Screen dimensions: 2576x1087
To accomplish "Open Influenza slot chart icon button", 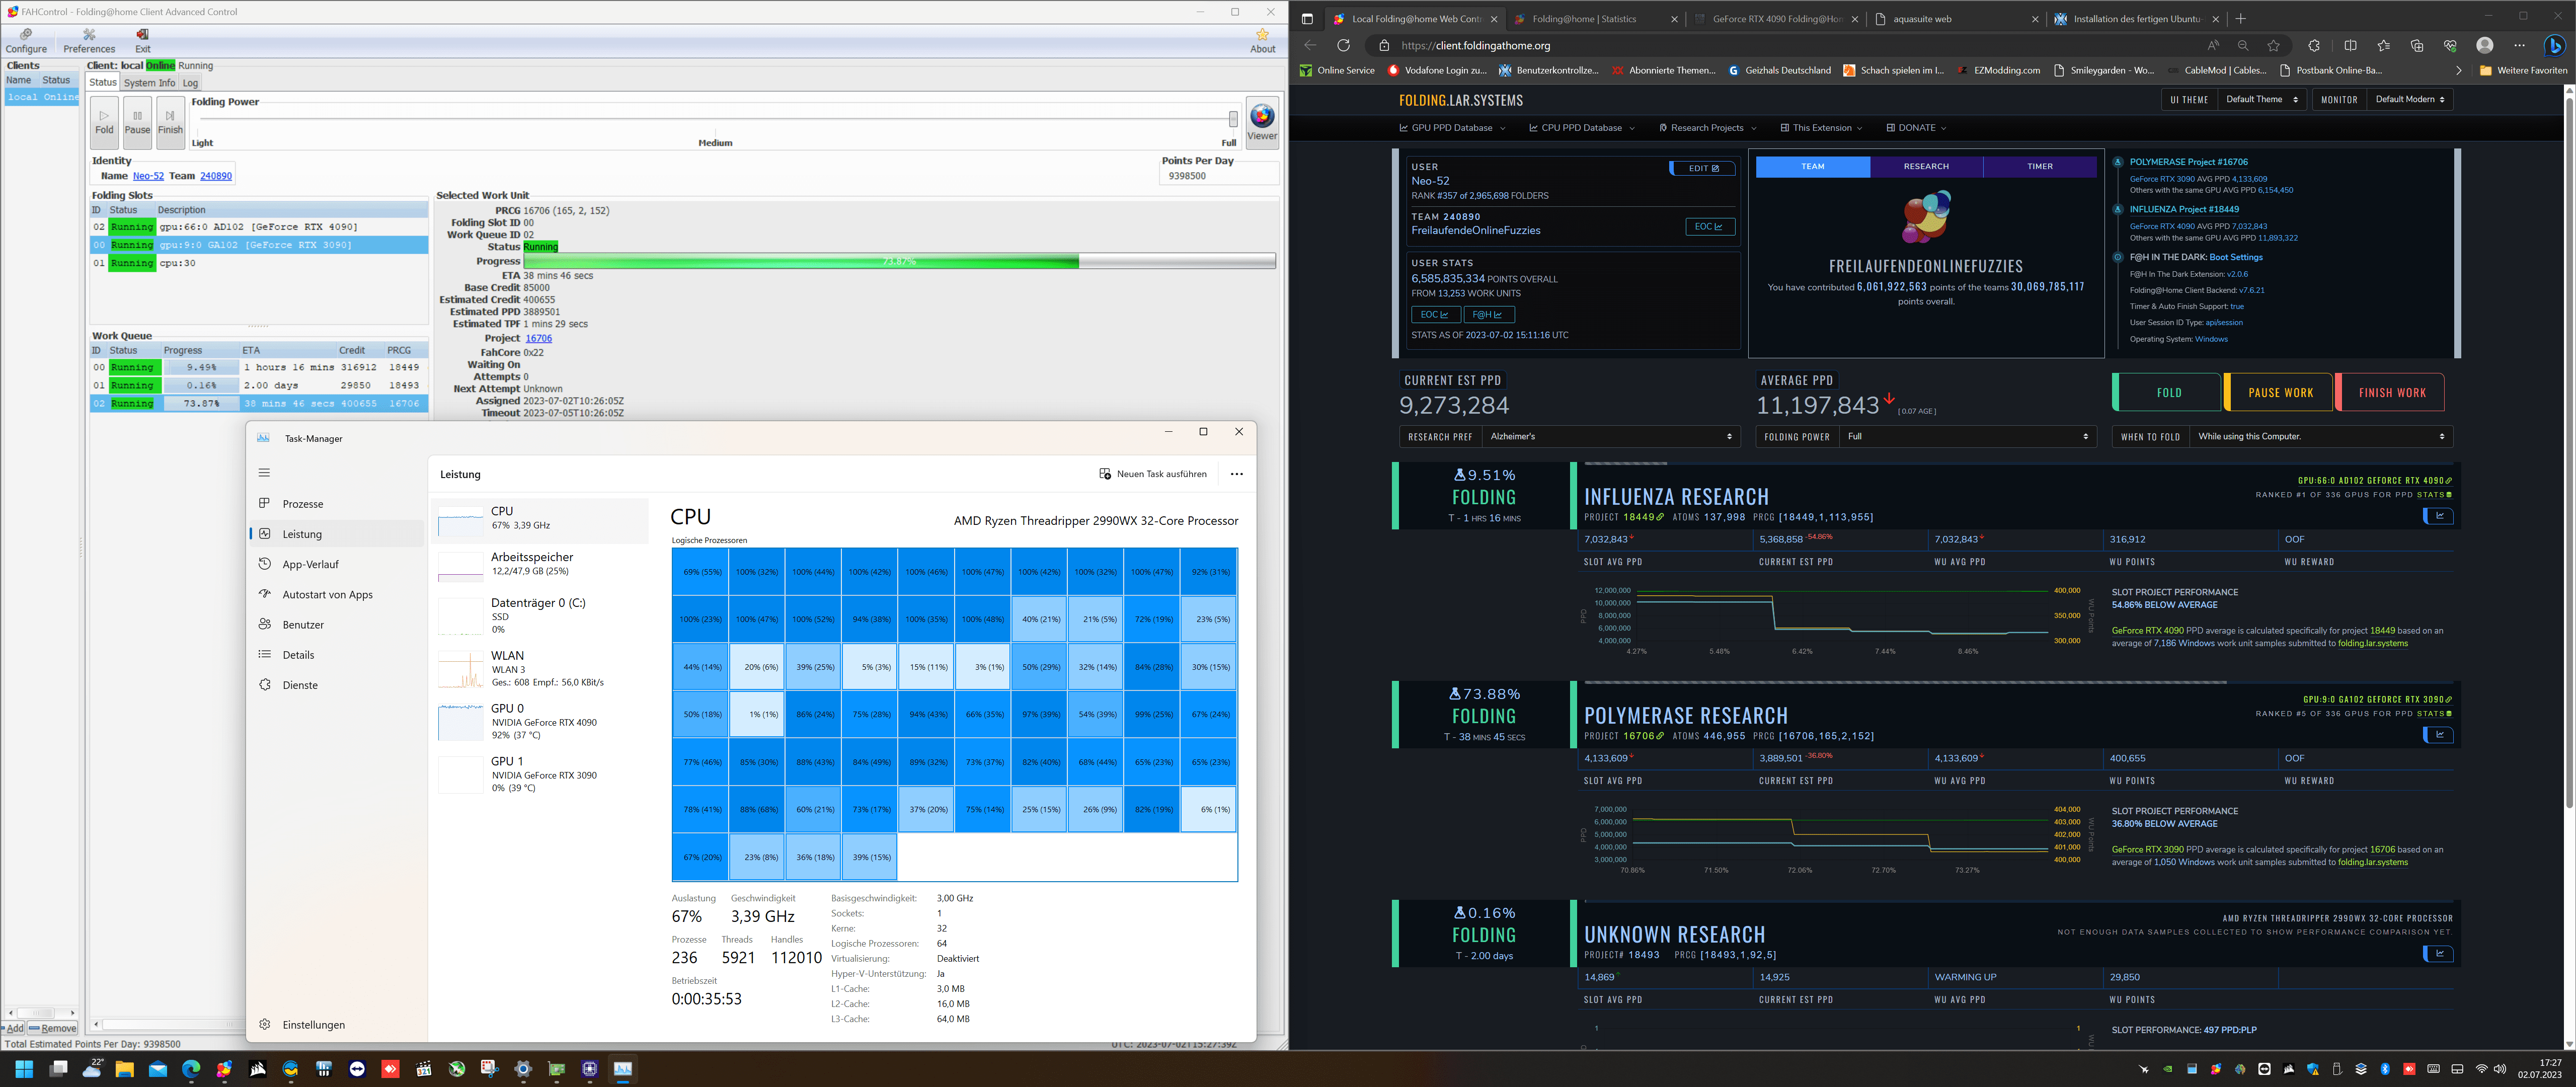I will tap(2438, 516).
